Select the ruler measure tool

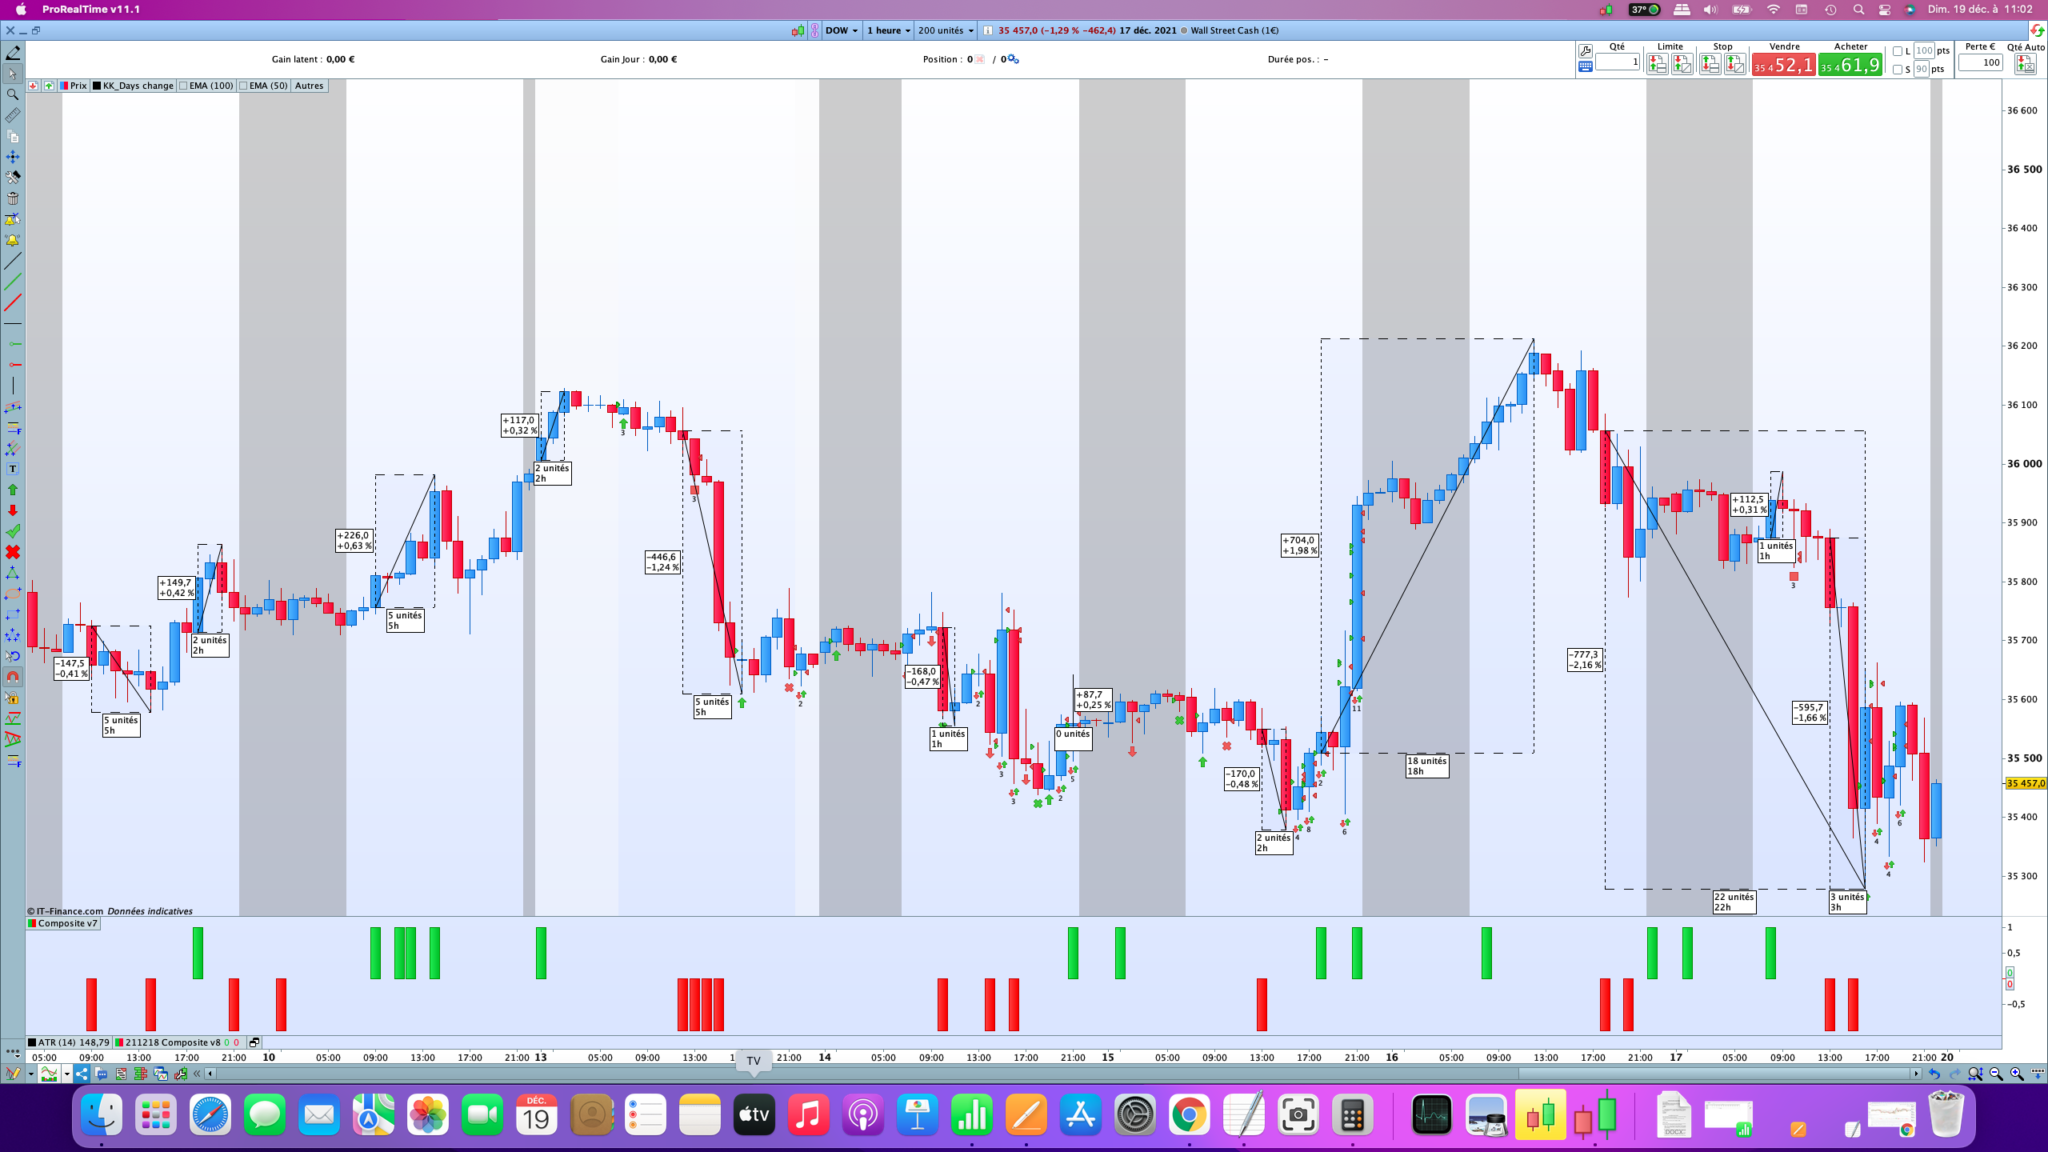click(x=13, y=116)
